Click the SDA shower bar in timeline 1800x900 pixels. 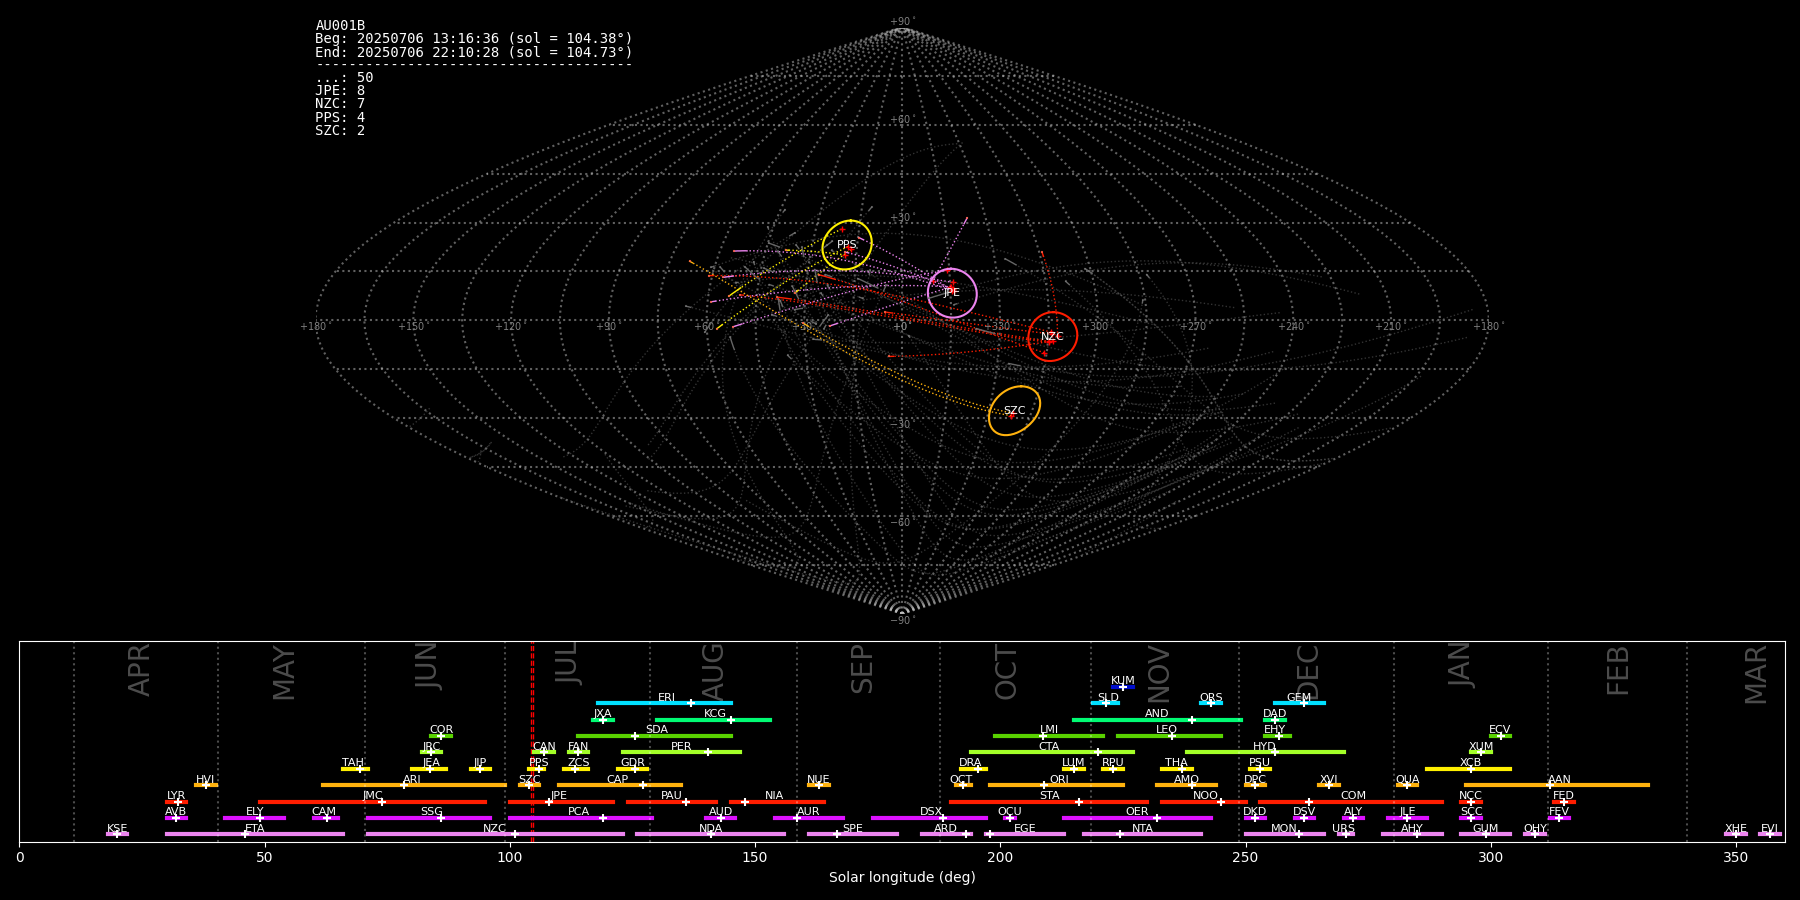[x=654, y=736]
